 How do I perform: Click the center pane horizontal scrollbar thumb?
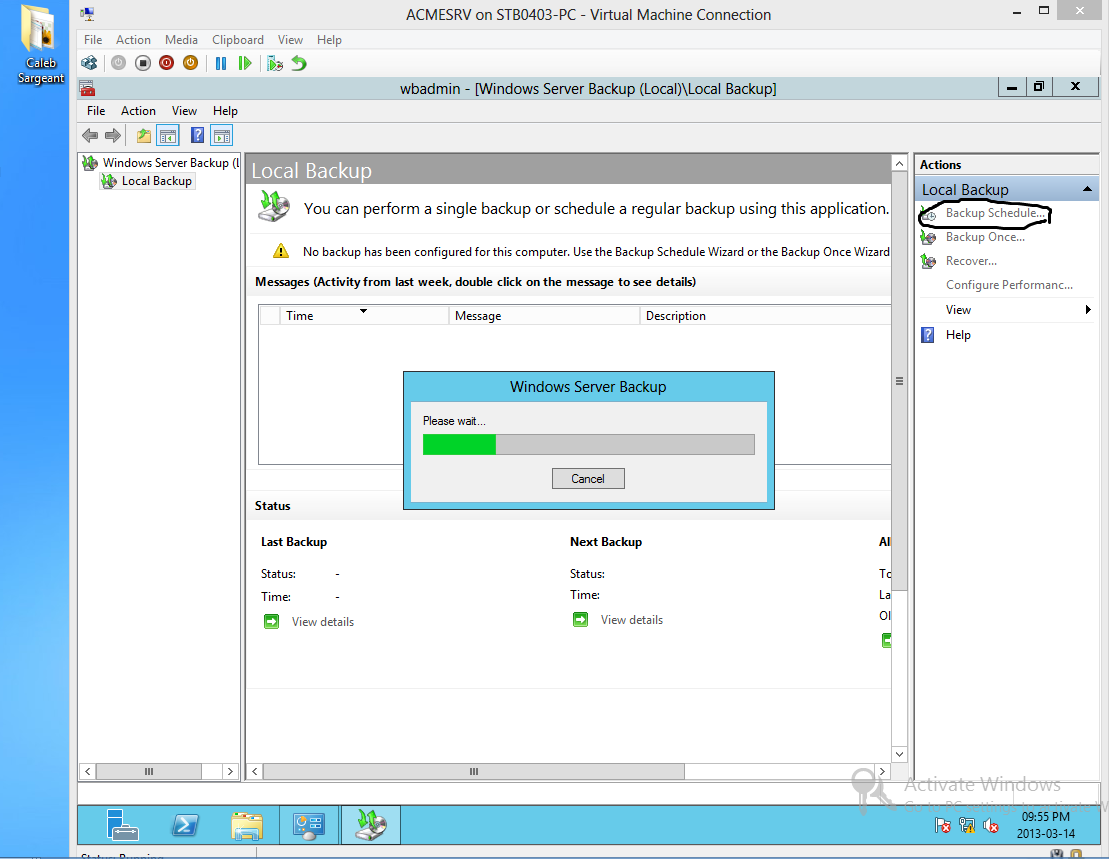473,771
